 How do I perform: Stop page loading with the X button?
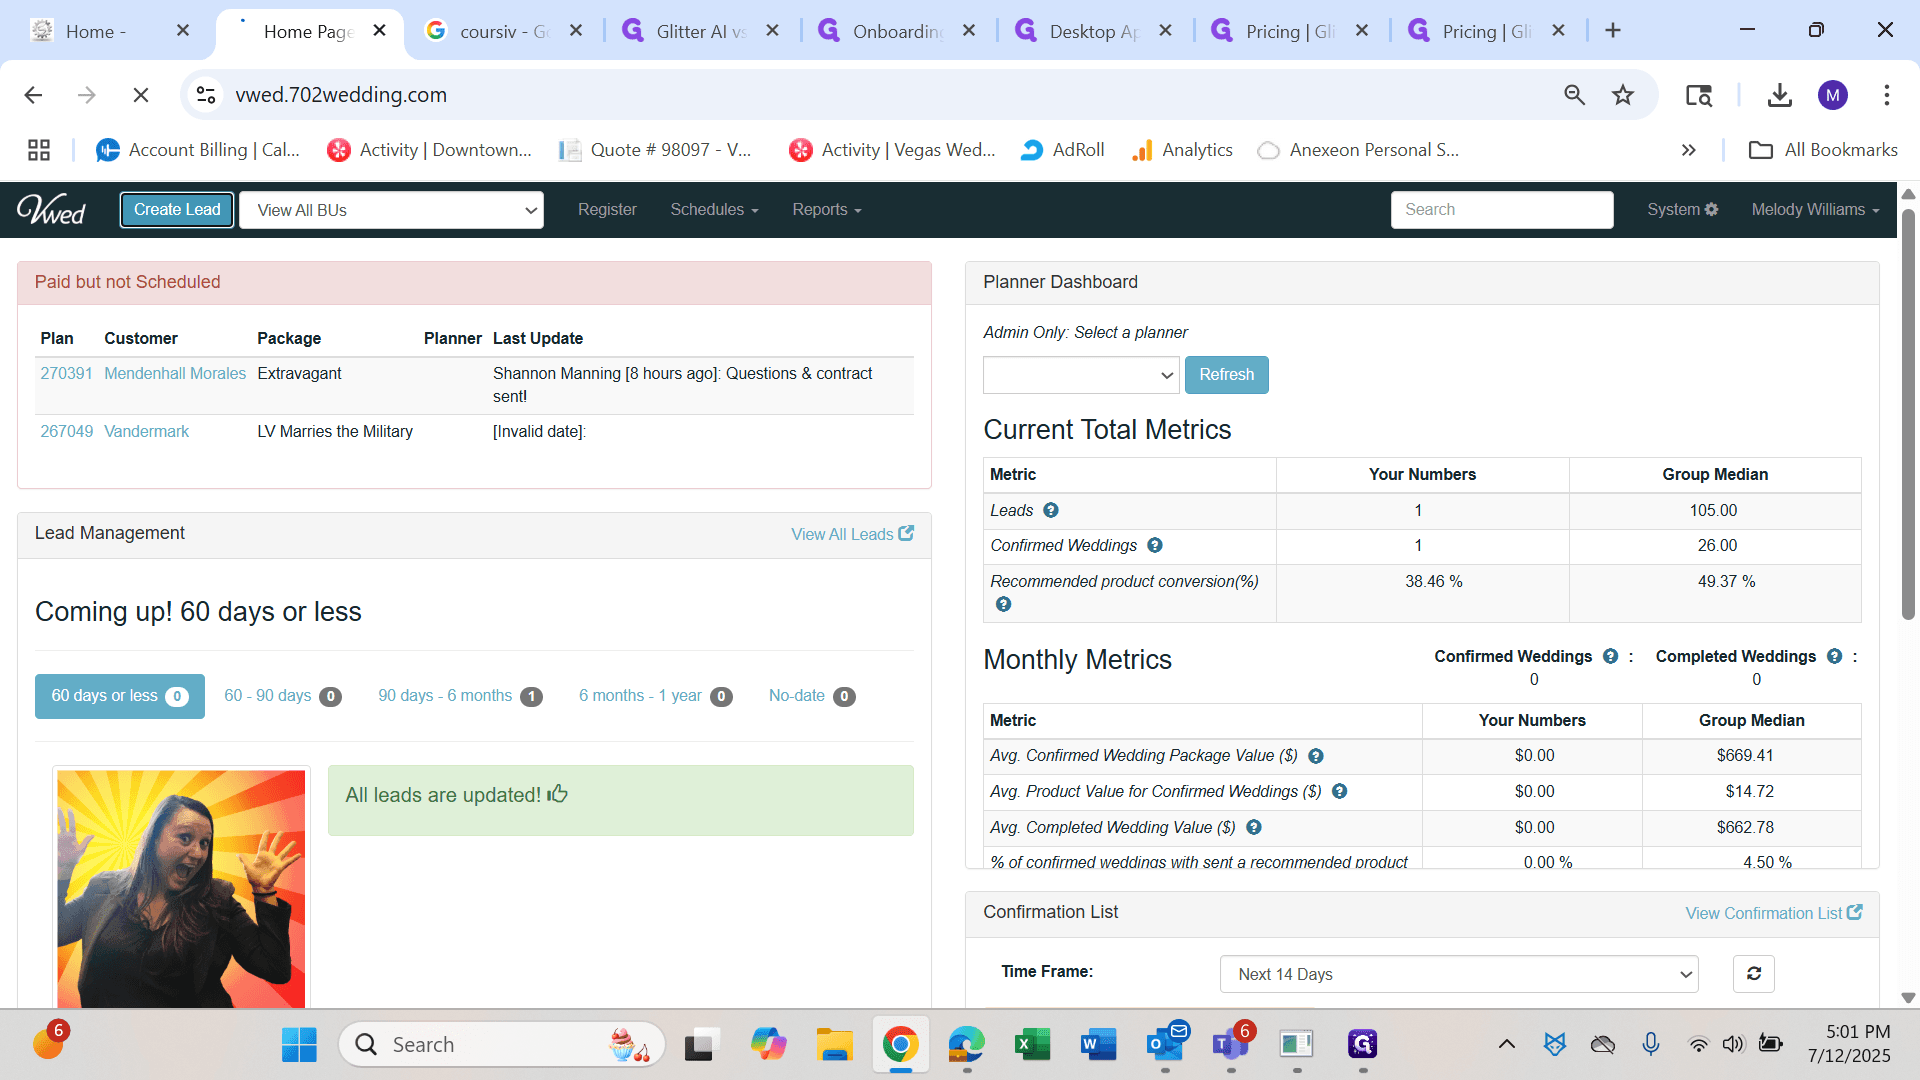coord(141,95)
